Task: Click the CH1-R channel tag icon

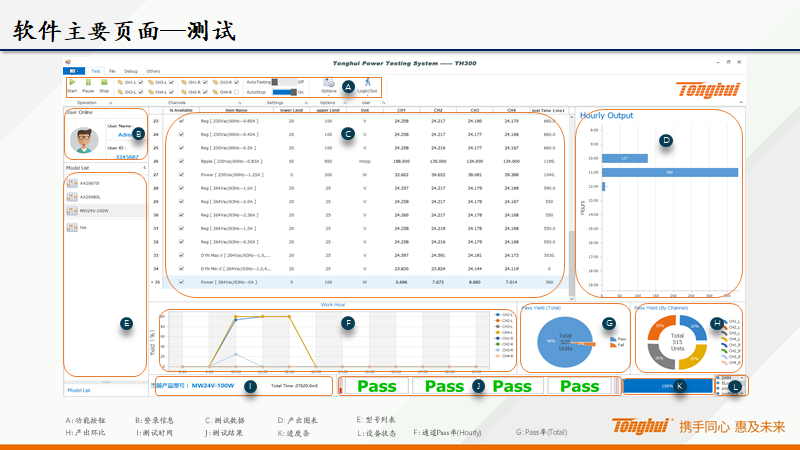Action: (184, 82)
